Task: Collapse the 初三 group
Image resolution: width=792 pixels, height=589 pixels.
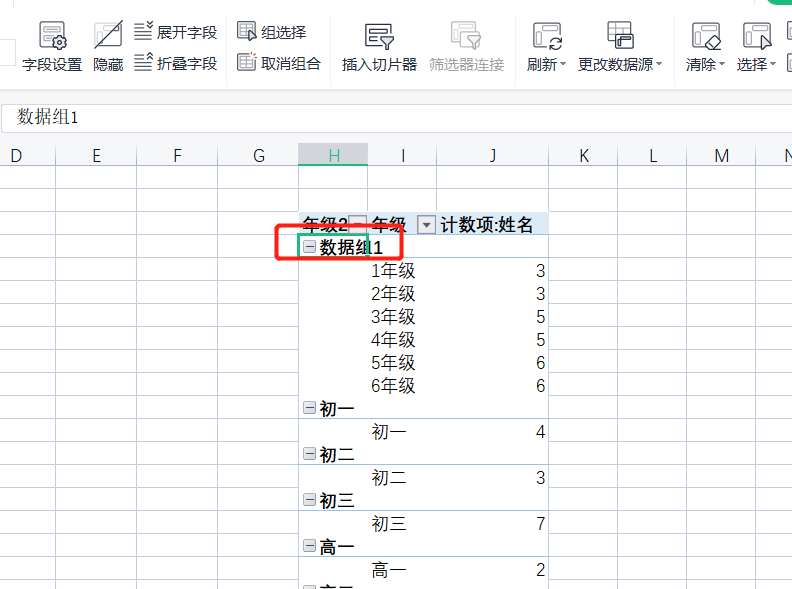Action: coord(309,500)
